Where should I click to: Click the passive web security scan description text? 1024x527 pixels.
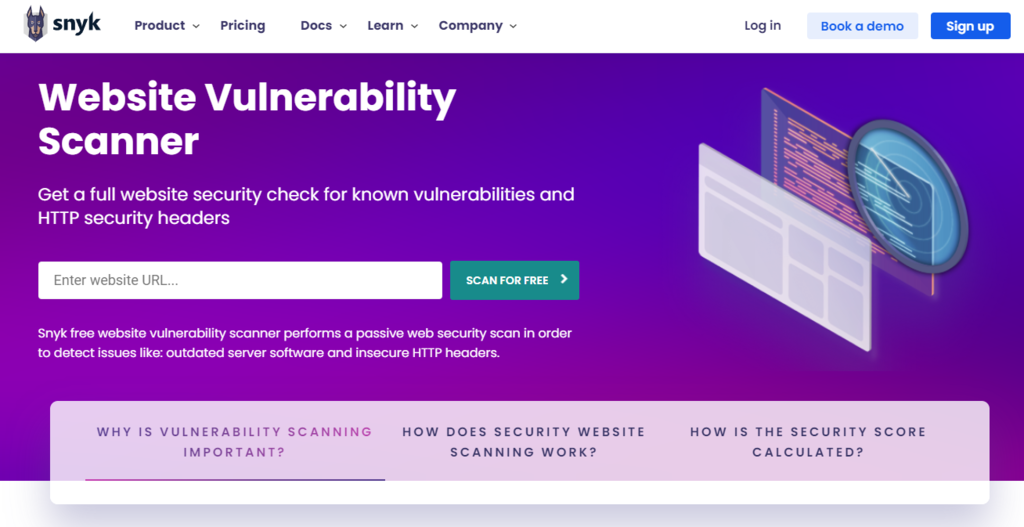[305, 343]
